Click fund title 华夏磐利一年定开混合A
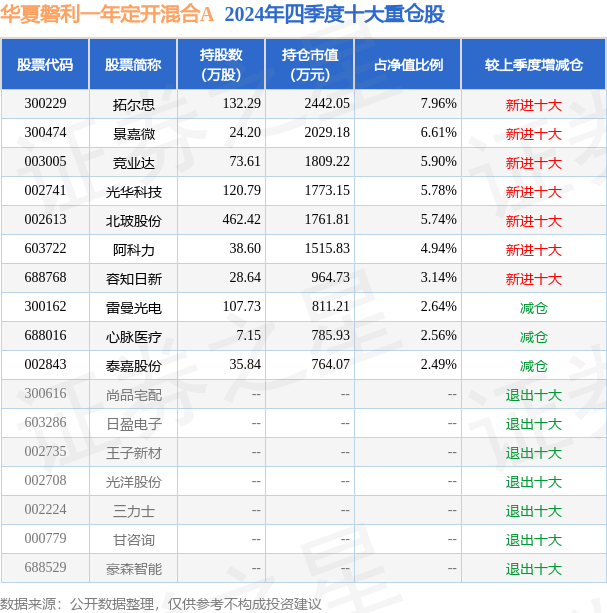This screenshot has width=607, height=613. pos(107,14)
